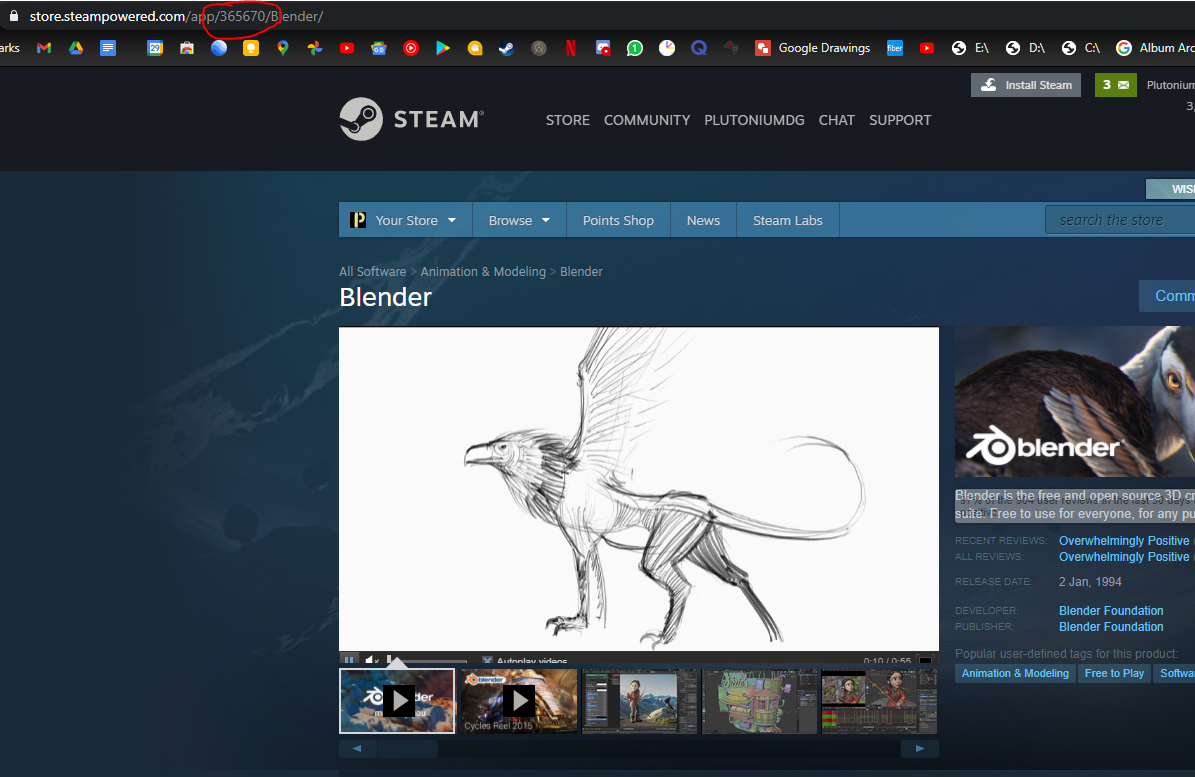This screenshot has width=1195, height=777.
Task: Toggle the Autoplay videos checkbox
Action: tap(487, 660)
